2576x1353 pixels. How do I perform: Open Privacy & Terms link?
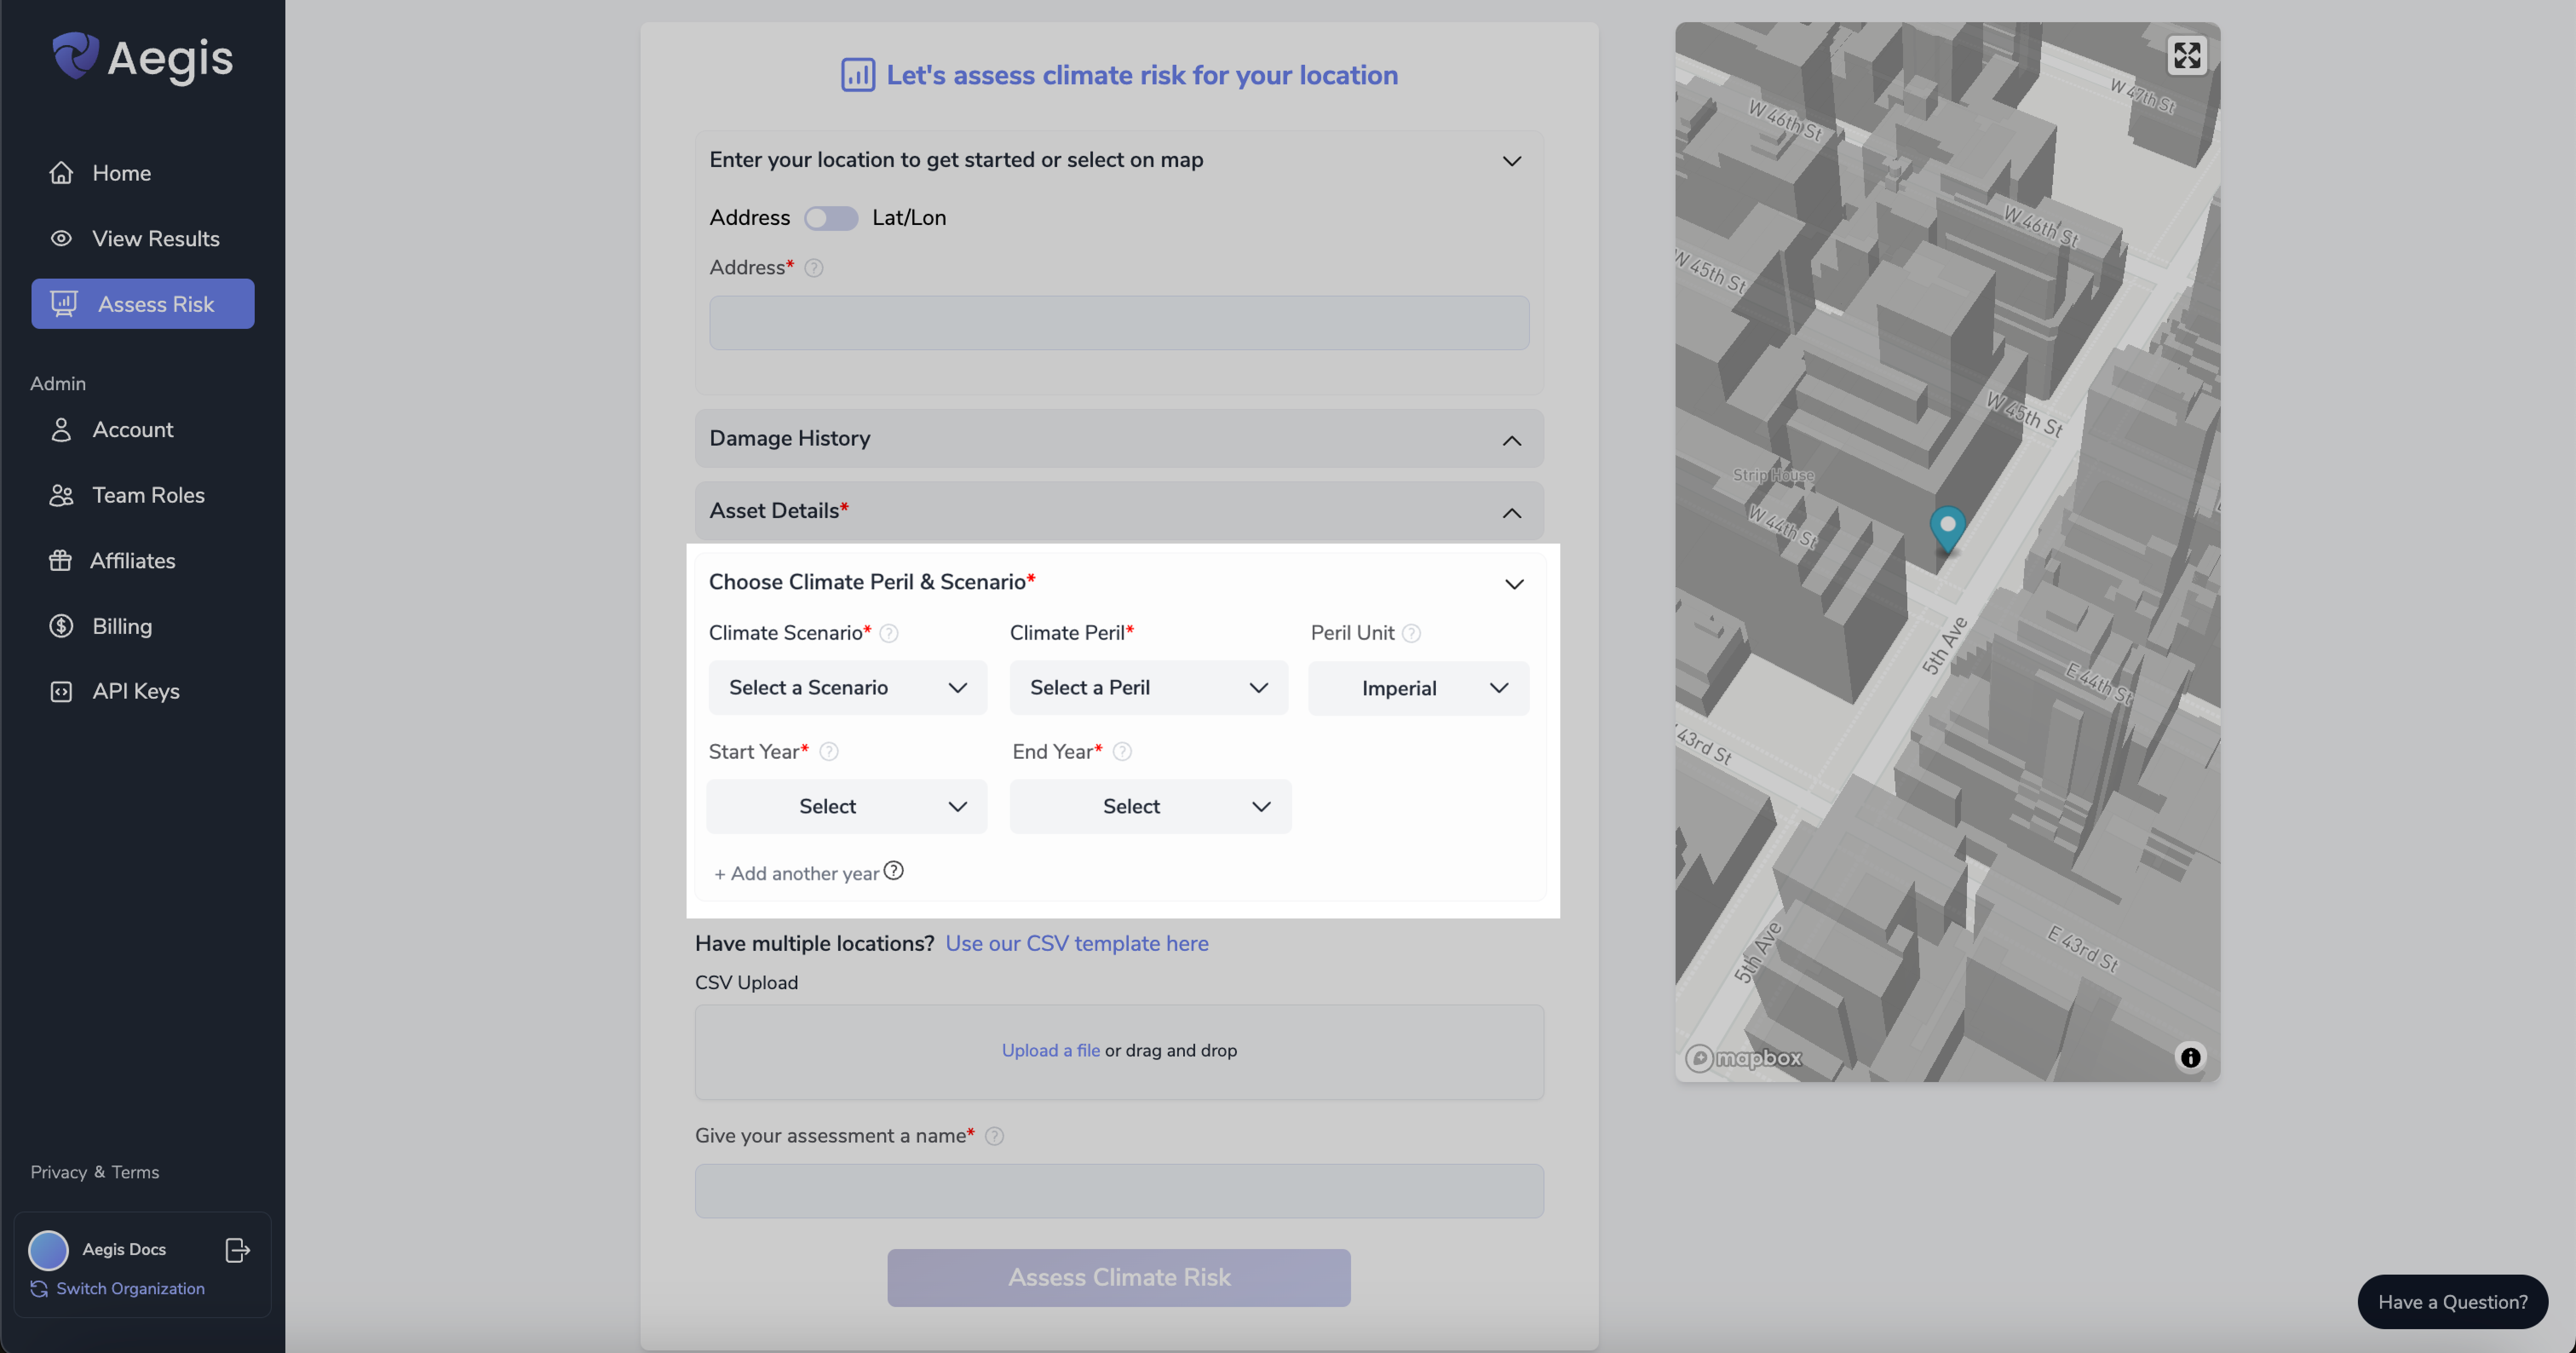[94, 1172]
